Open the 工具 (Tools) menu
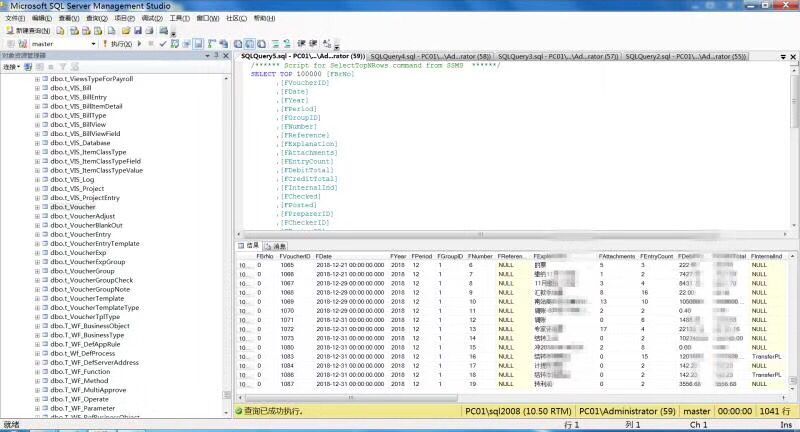 click(179, 18)
